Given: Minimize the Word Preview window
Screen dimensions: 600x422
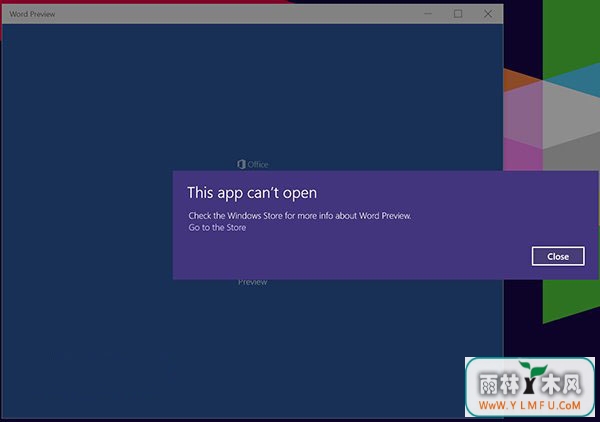Looking at the screenshot, I should (x=428, y=14).
